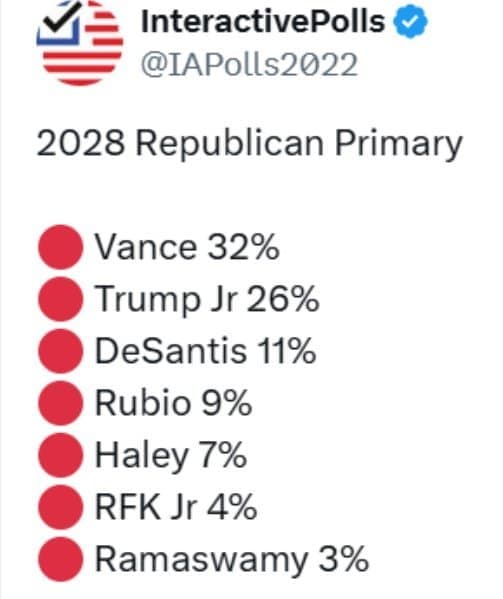Select the DeSantis 11% line
The width and height of the screenshot is (503, 599).
(x=205, y=351)
